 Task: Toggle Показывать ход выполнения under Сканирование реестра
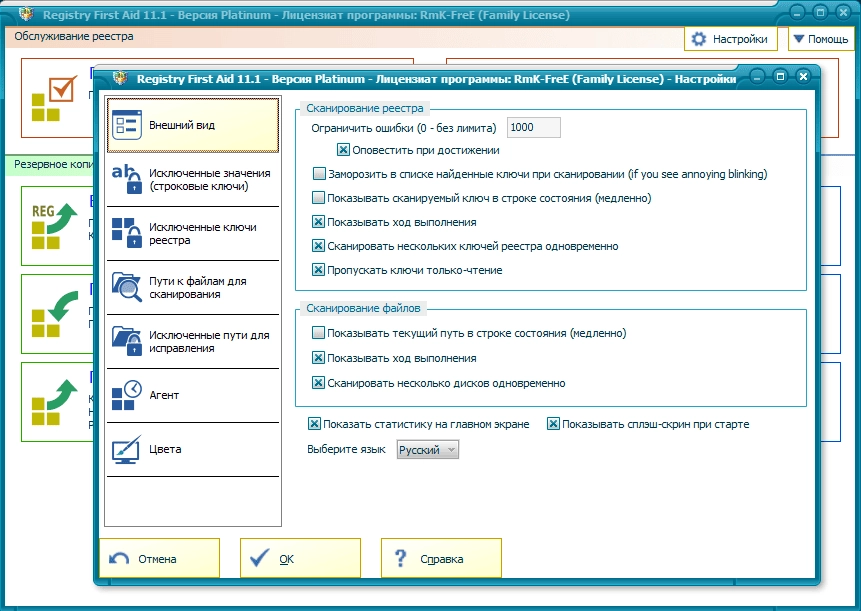[318, 222]
